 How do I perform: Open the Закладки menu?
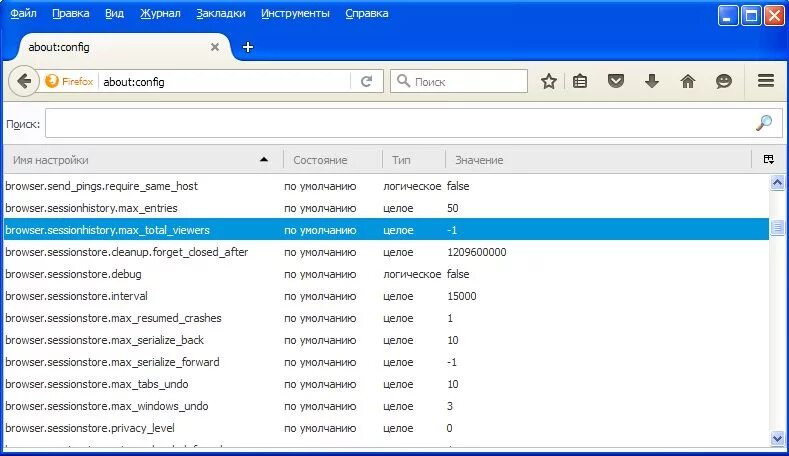(x=221, y=14)
